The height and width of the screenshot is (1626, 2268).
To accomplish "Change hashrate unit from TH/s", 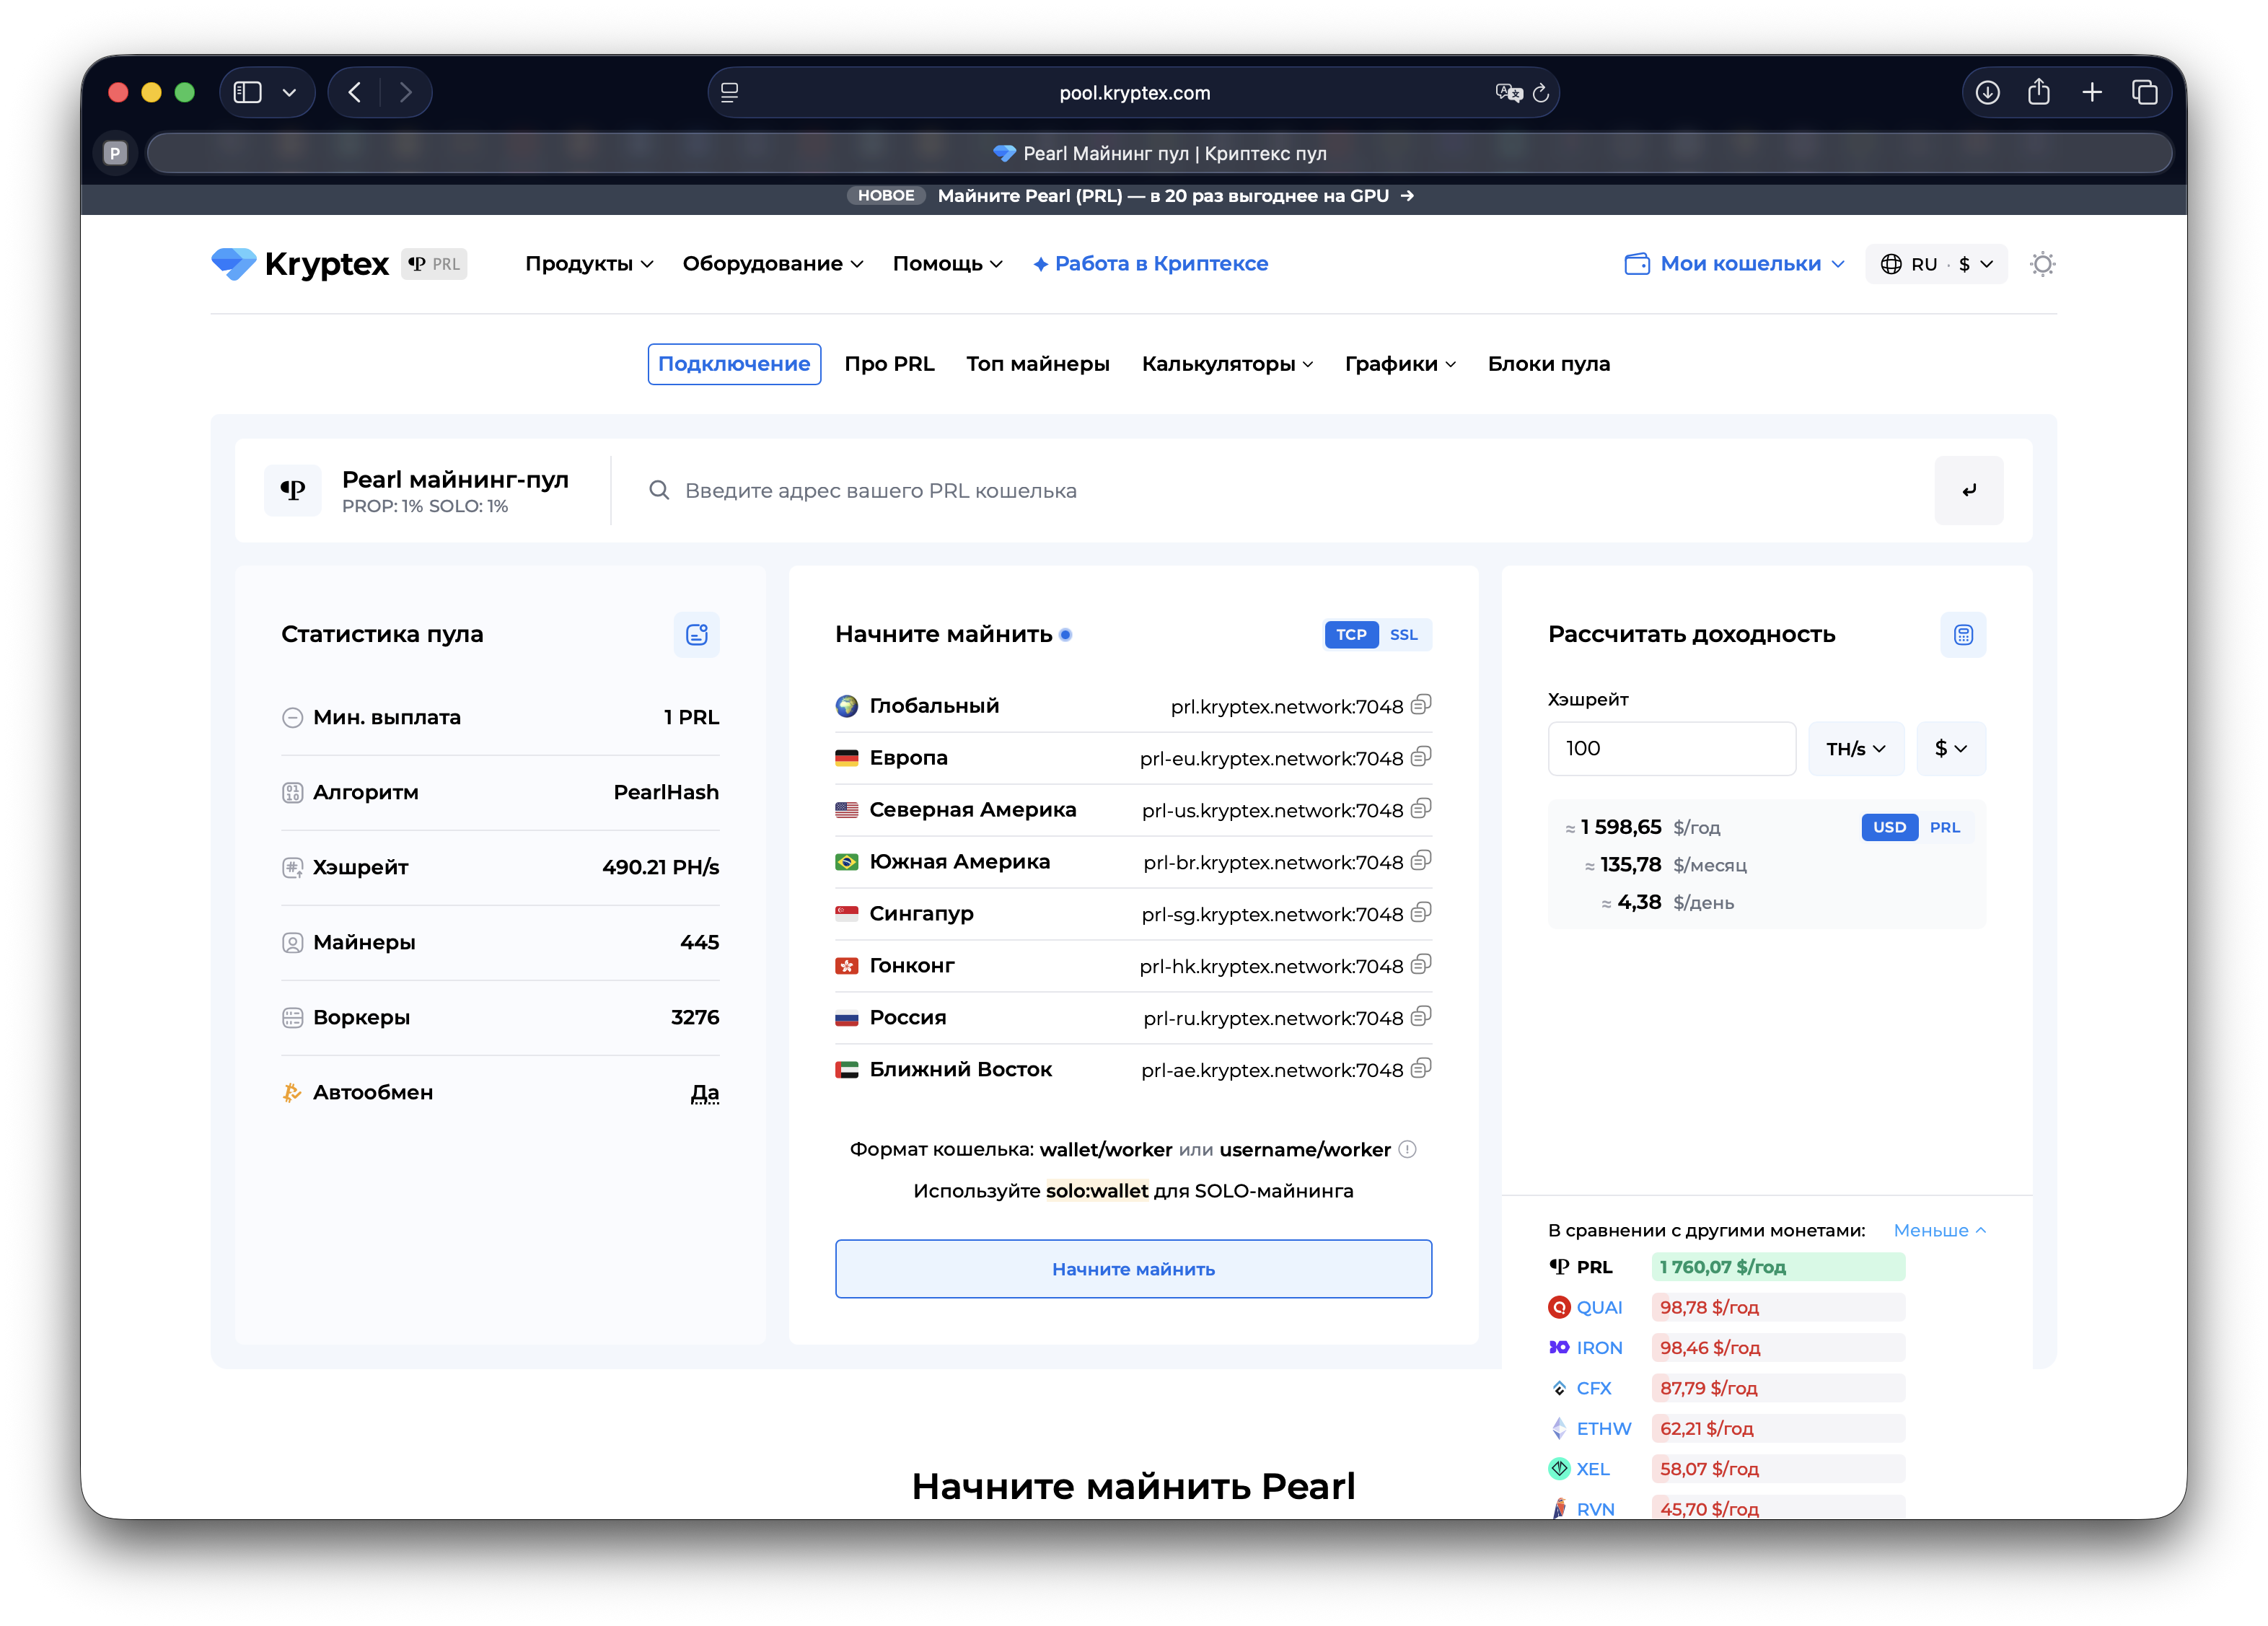I will coord(1855,748).
